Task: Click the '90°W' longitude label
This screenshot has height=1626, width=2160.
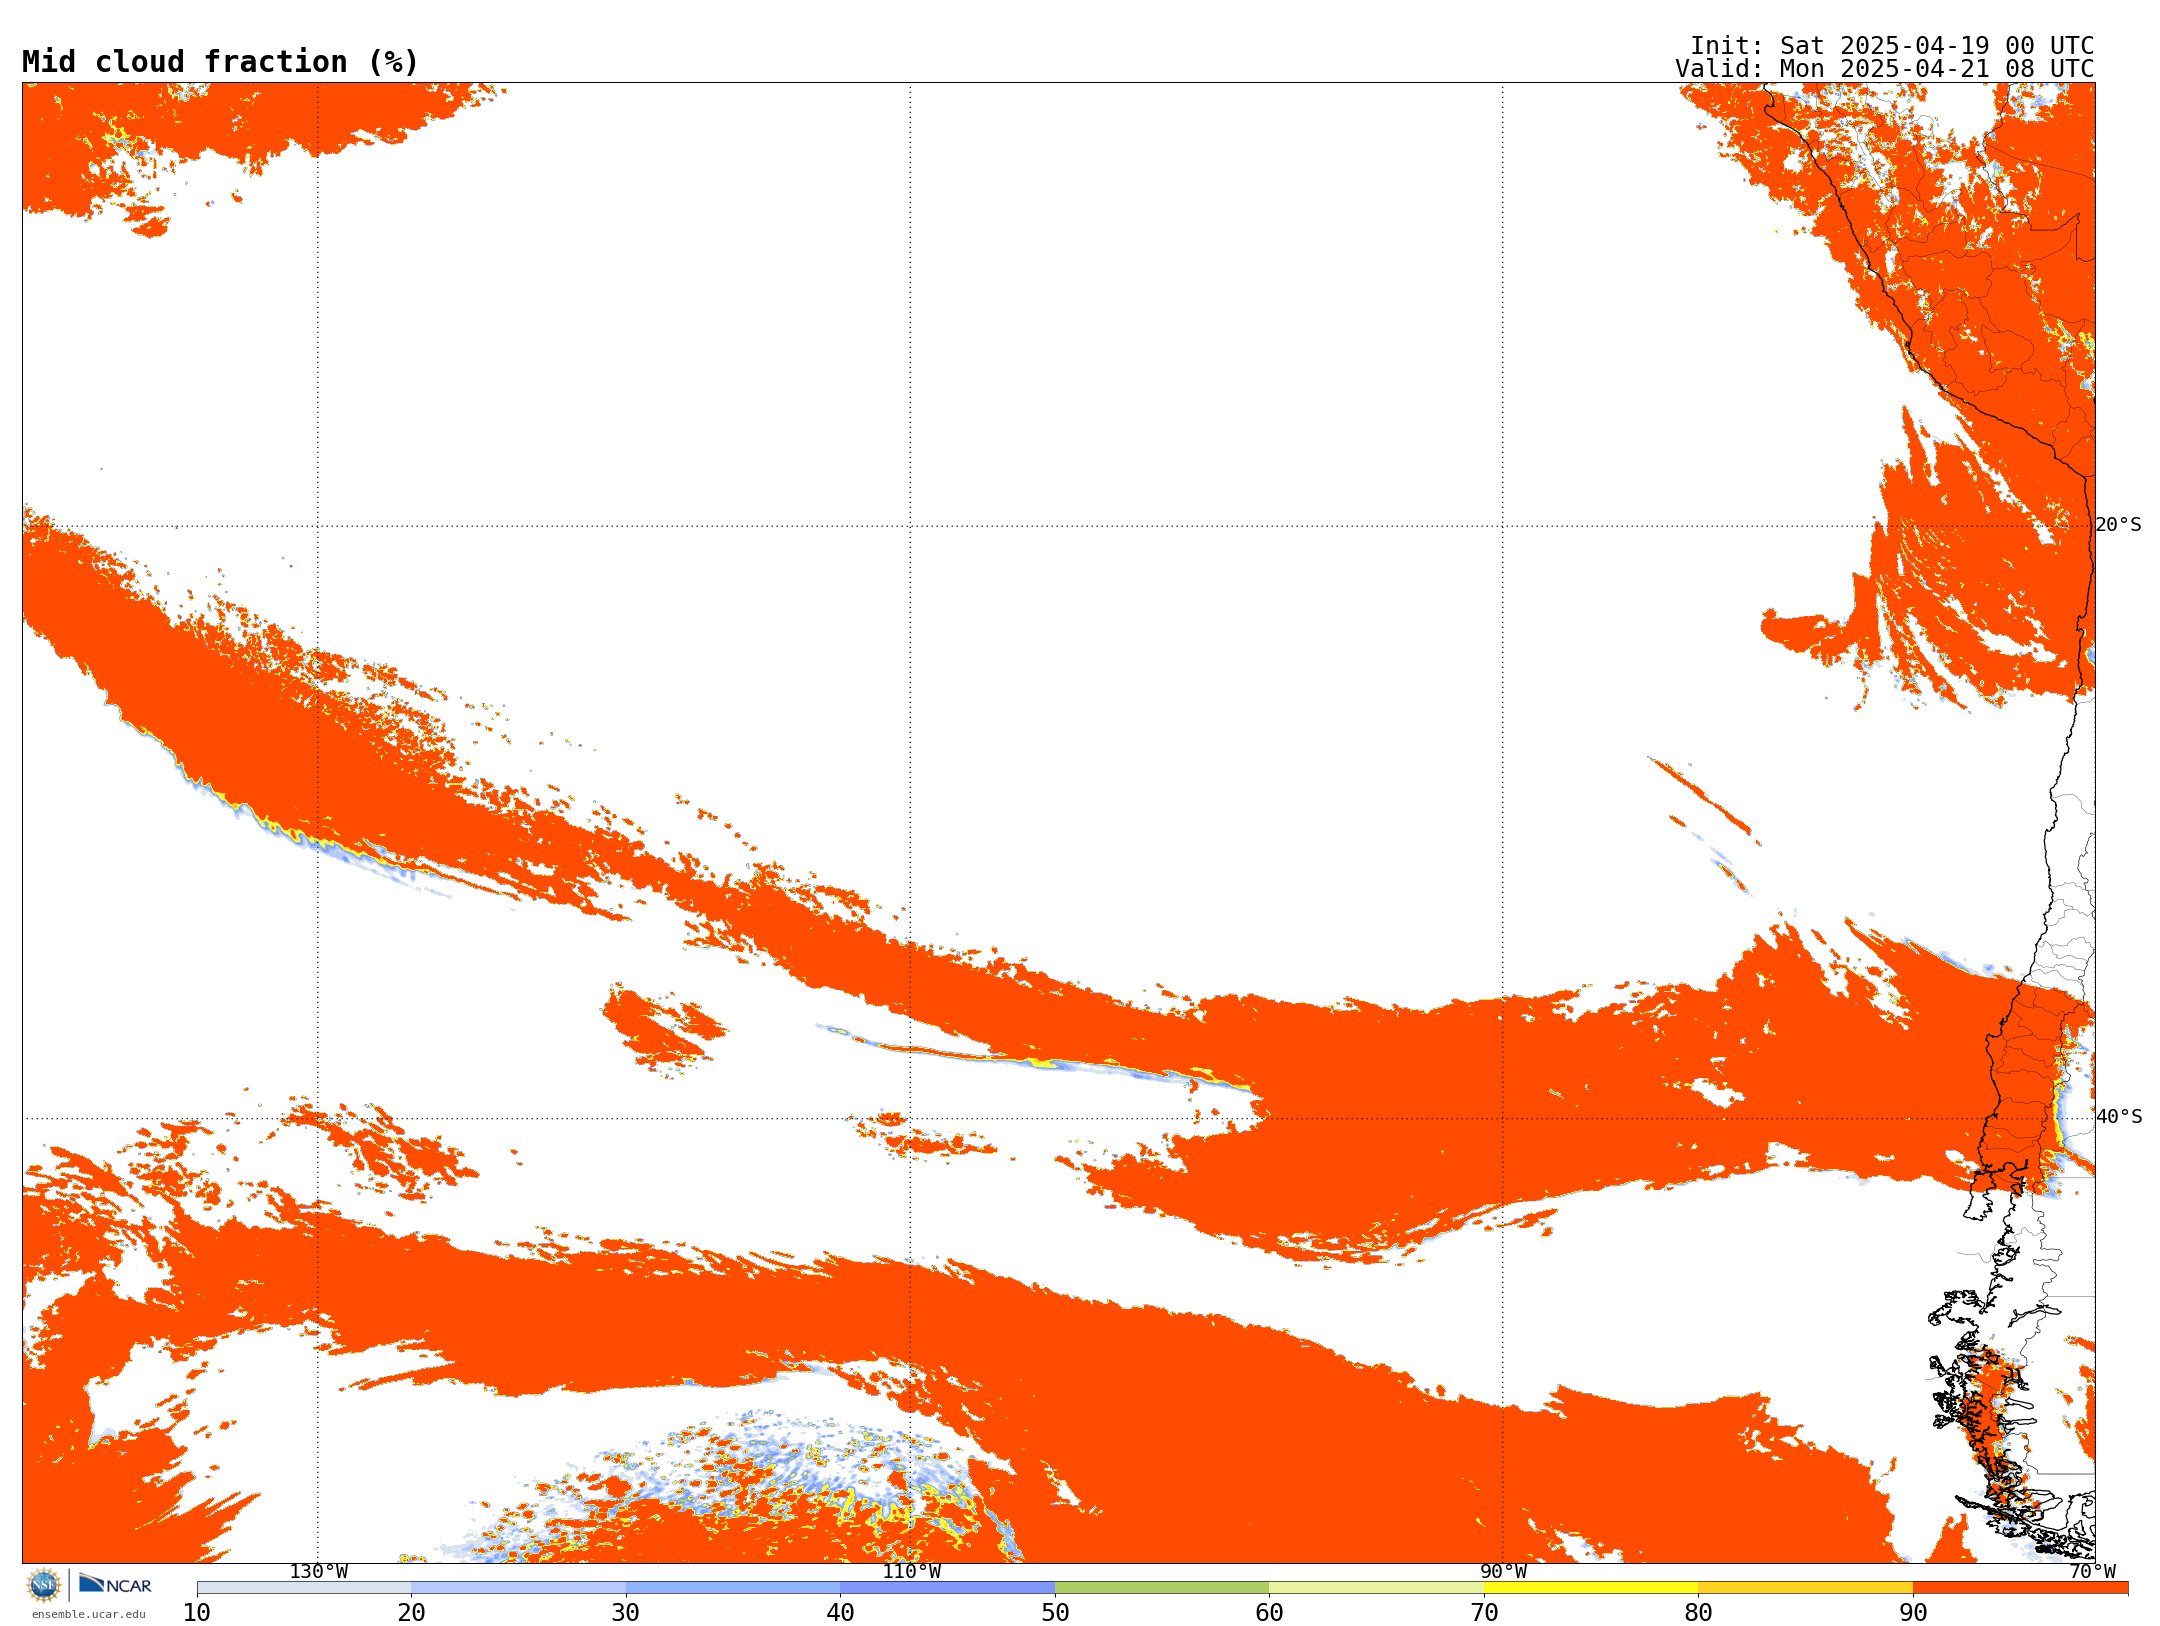Action: (x=1503, y=1572)
